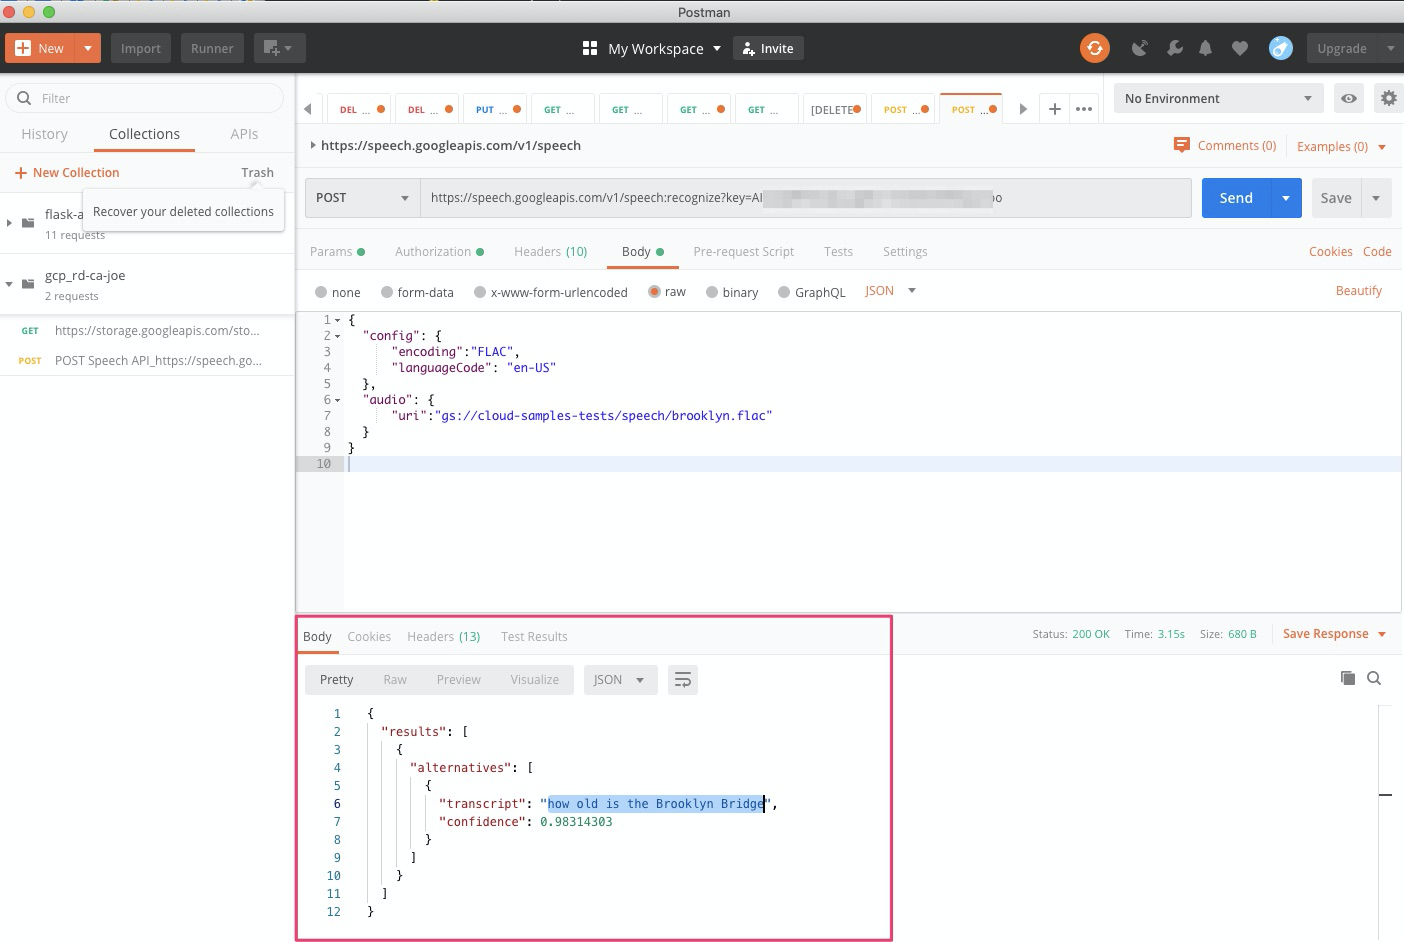Open the user avatar icon
Screen dimensions: 1404x942
click(x=1281, y=48)
